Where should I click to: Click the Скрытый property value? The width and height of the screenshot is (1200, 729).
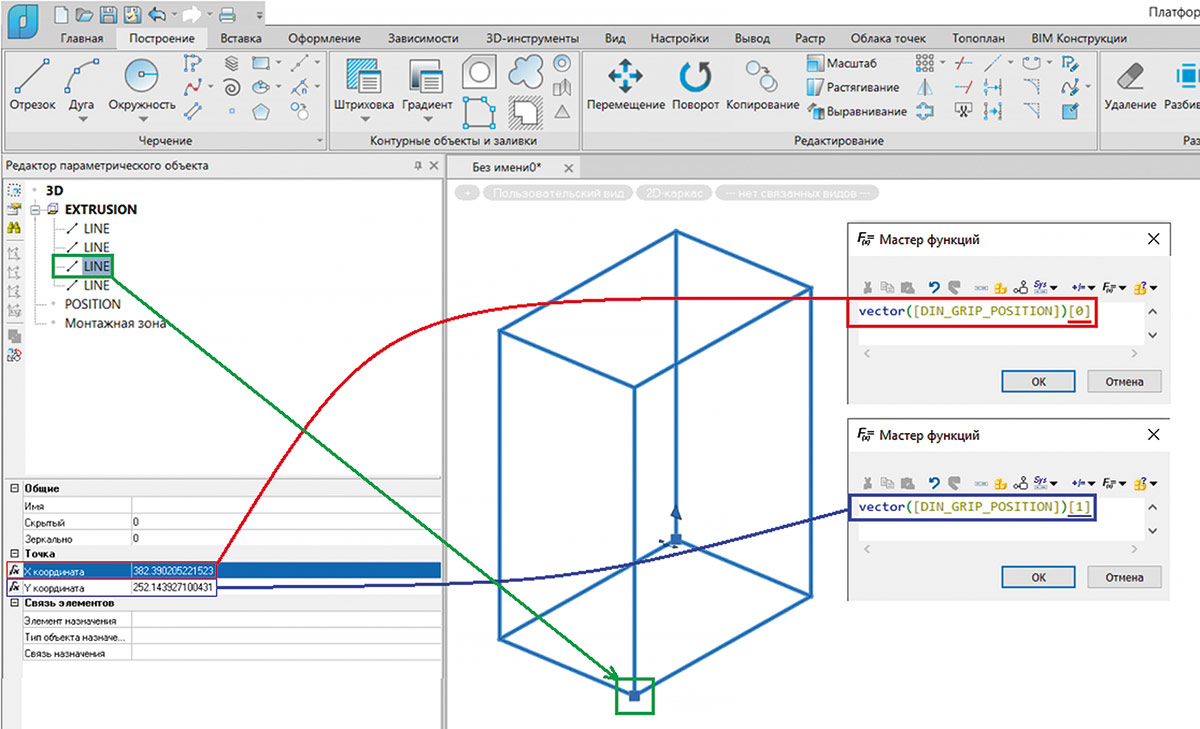tap(285, 522)
